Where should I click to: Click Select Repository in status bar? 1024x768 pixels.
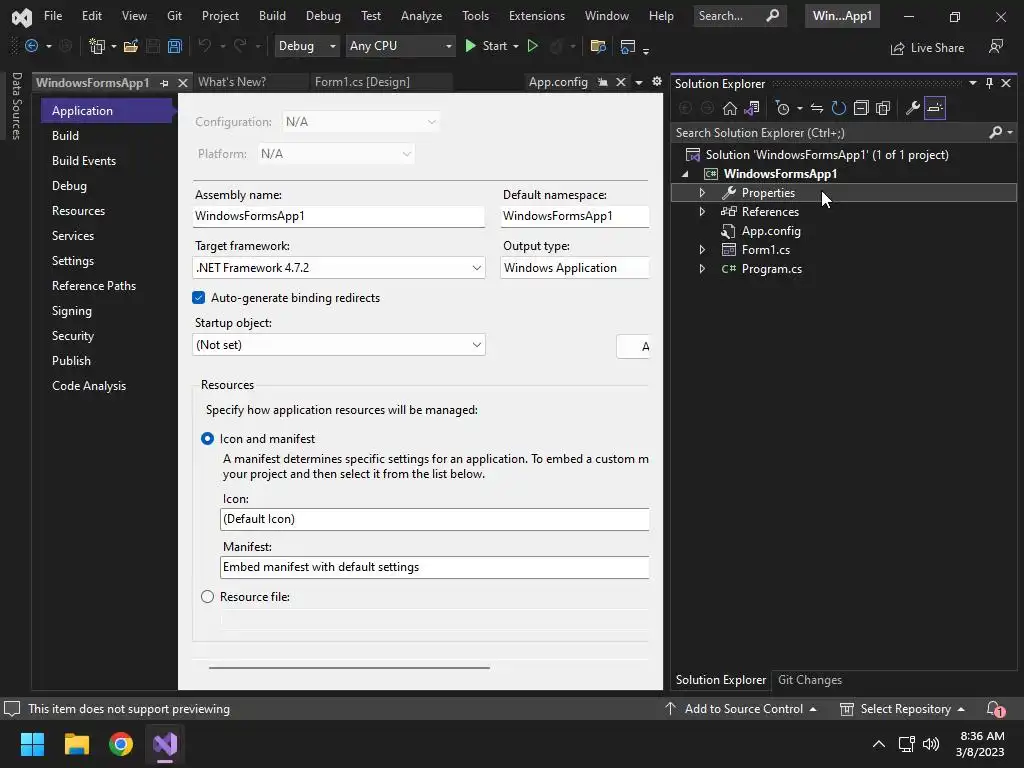point(903,709)
